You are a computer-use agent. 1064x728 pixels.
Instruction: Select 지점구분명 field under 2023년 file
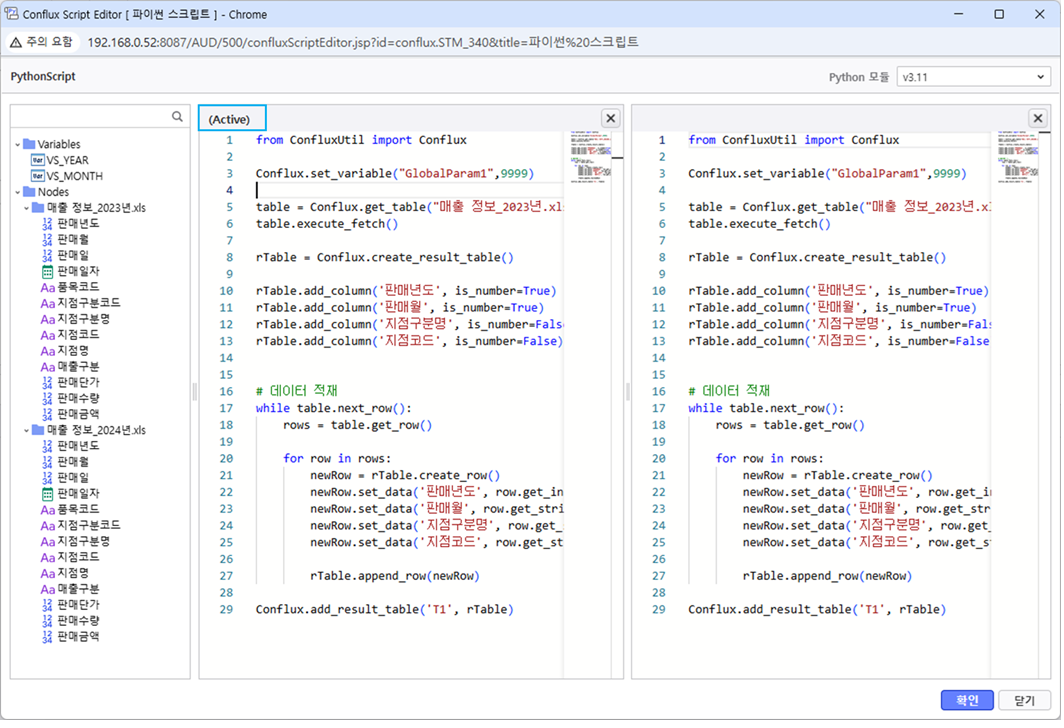[83, 319]
